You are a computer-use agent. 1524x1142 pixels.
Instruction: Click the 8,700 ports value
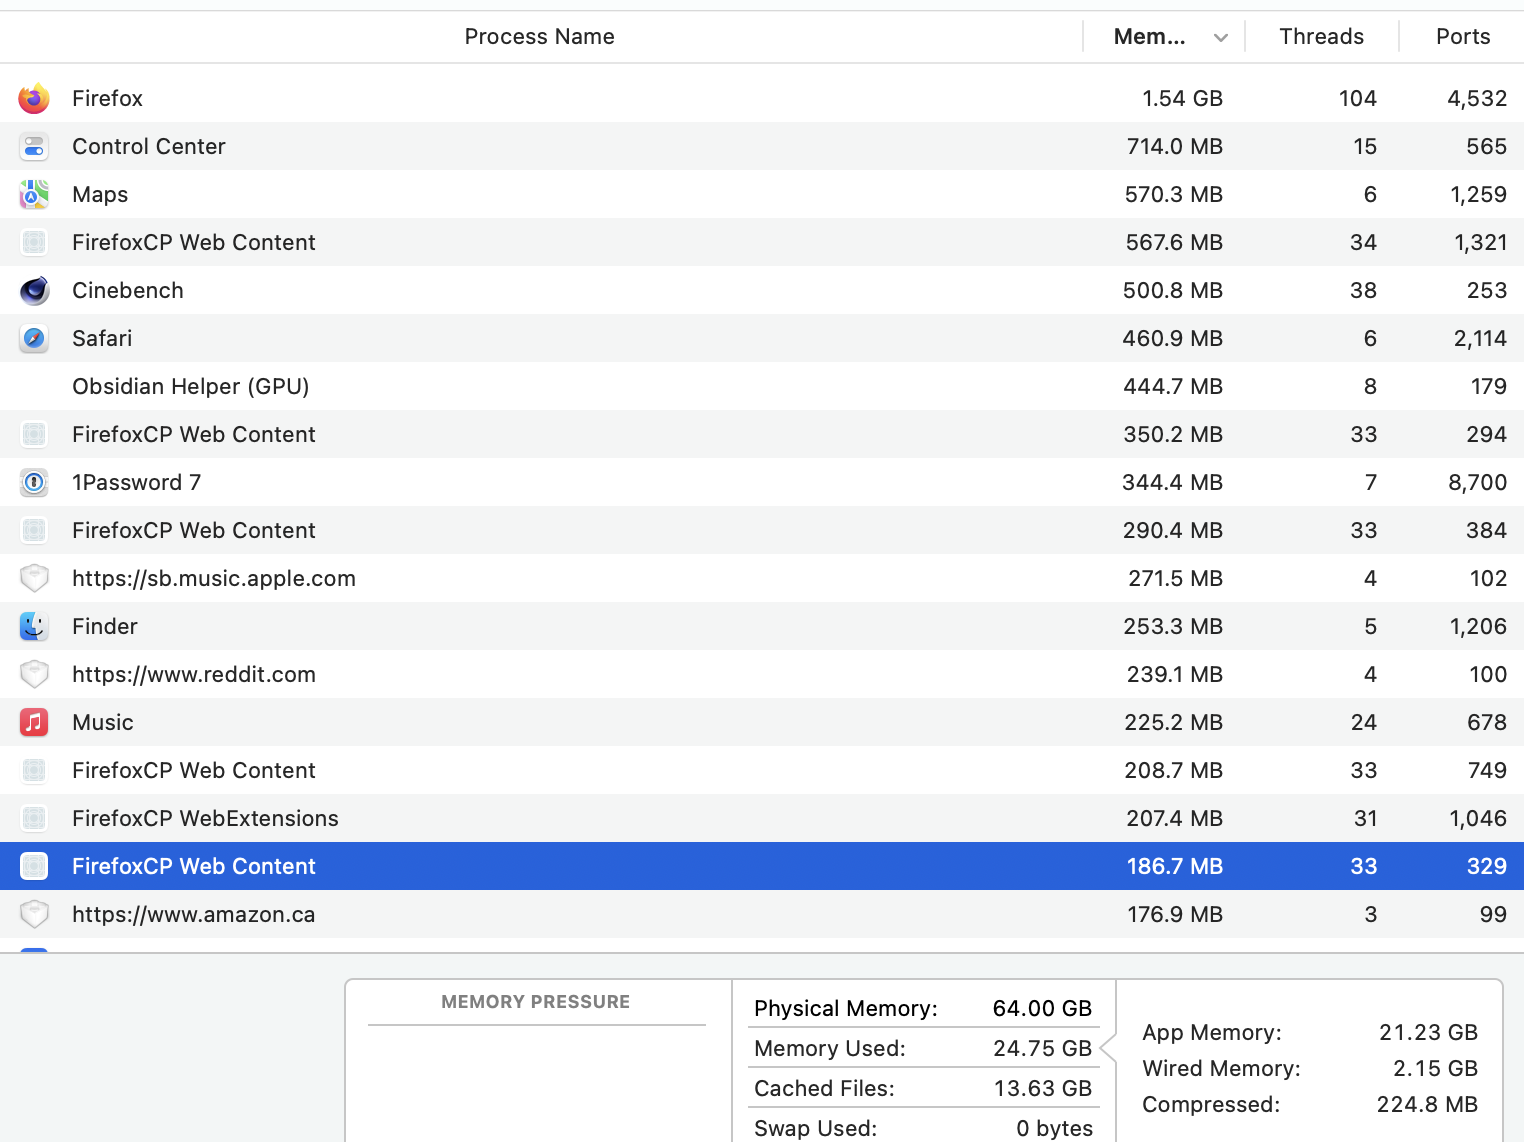(1478, 482)
